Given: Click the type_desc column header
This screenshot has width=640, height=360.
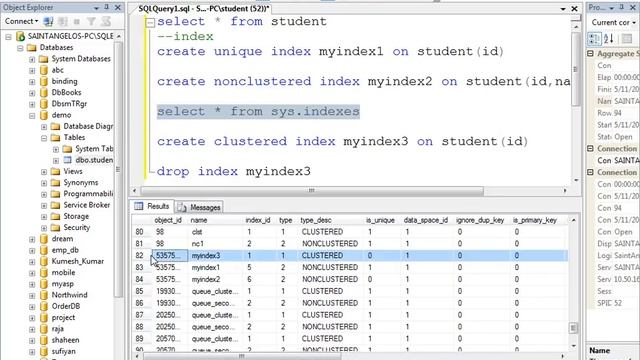Looking at the screenshot, I should (316, 220).
